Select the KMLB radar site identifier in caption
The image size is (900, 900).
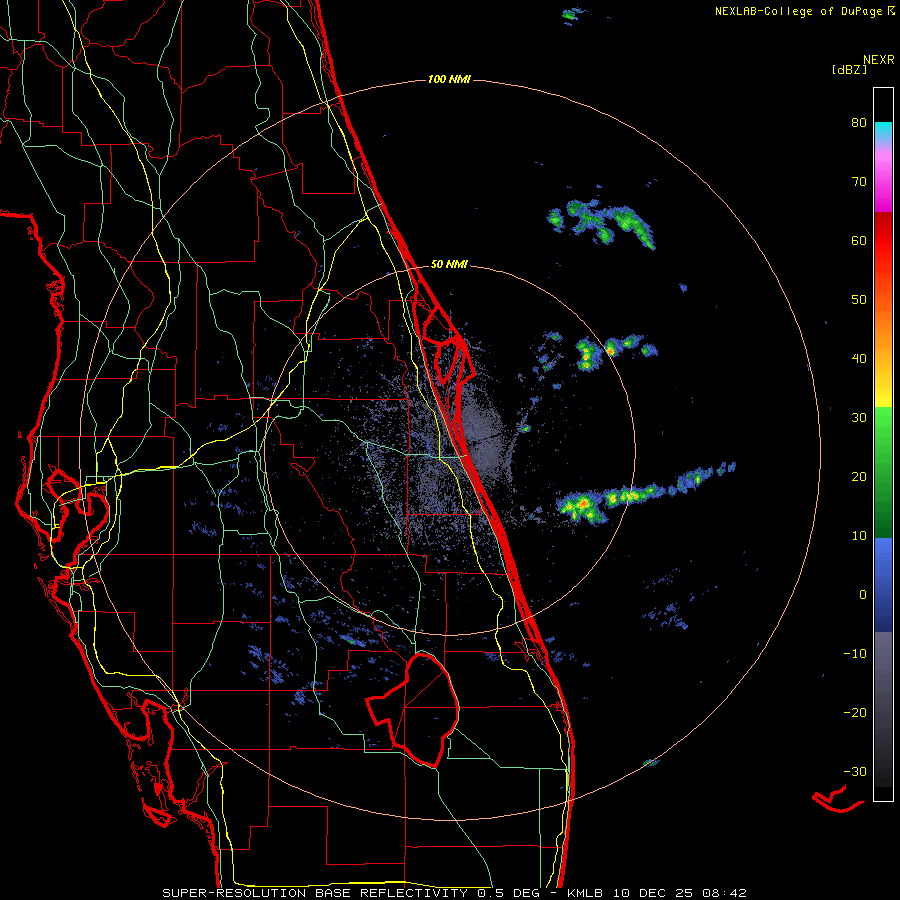tap(587, 893)
